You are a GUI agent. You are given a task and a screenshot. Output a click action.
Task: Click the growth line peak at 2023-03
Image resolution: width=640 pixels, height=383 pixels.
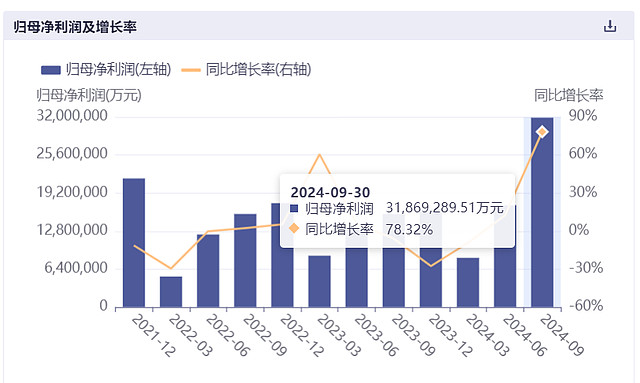pos(320,154)
